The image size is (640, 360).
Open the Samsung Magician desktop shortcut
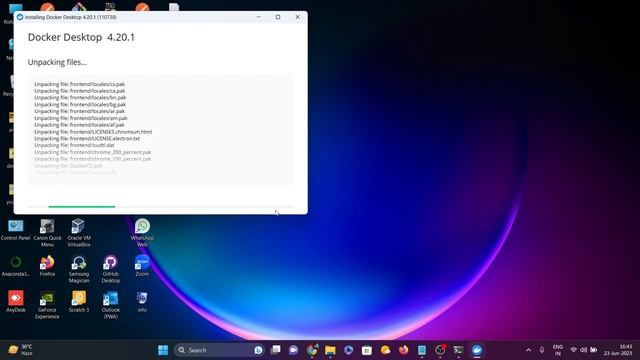[x=79, y=269]
